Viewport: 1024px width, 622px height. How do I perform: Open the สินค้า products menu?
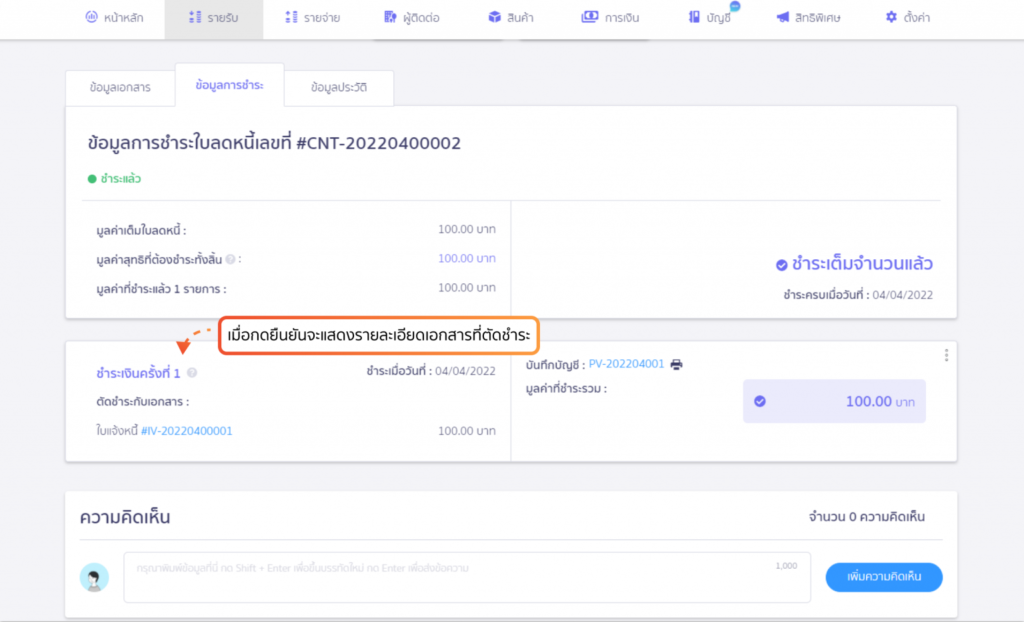click(511, 18)
